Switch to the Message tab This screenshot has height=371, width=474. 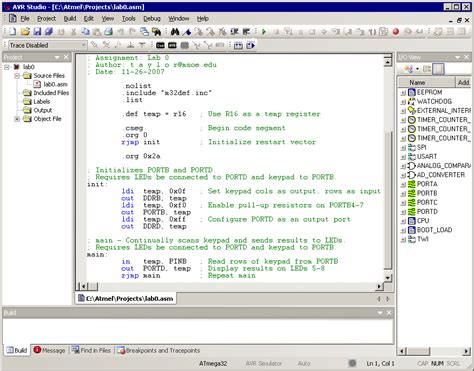[x=49, y=350]
